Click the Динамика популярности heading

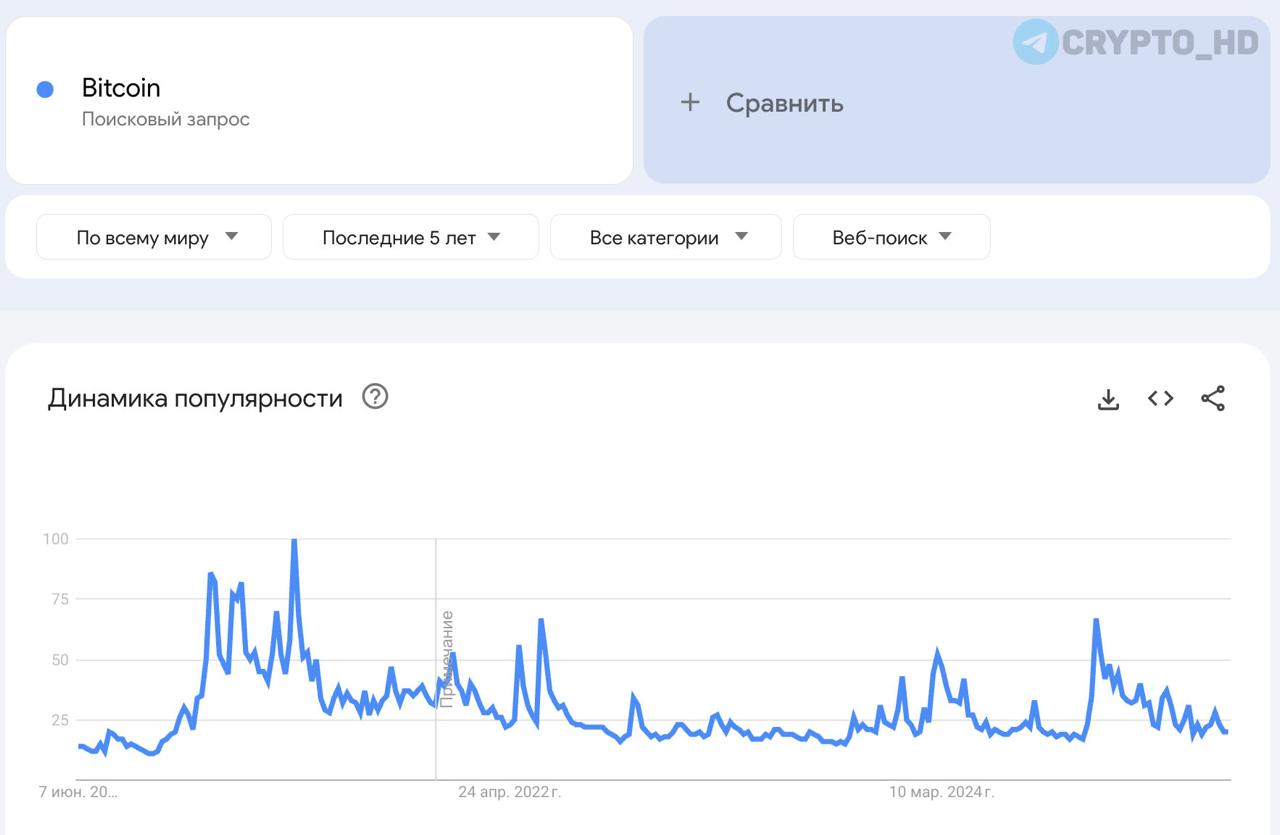[x=195, y=398]
